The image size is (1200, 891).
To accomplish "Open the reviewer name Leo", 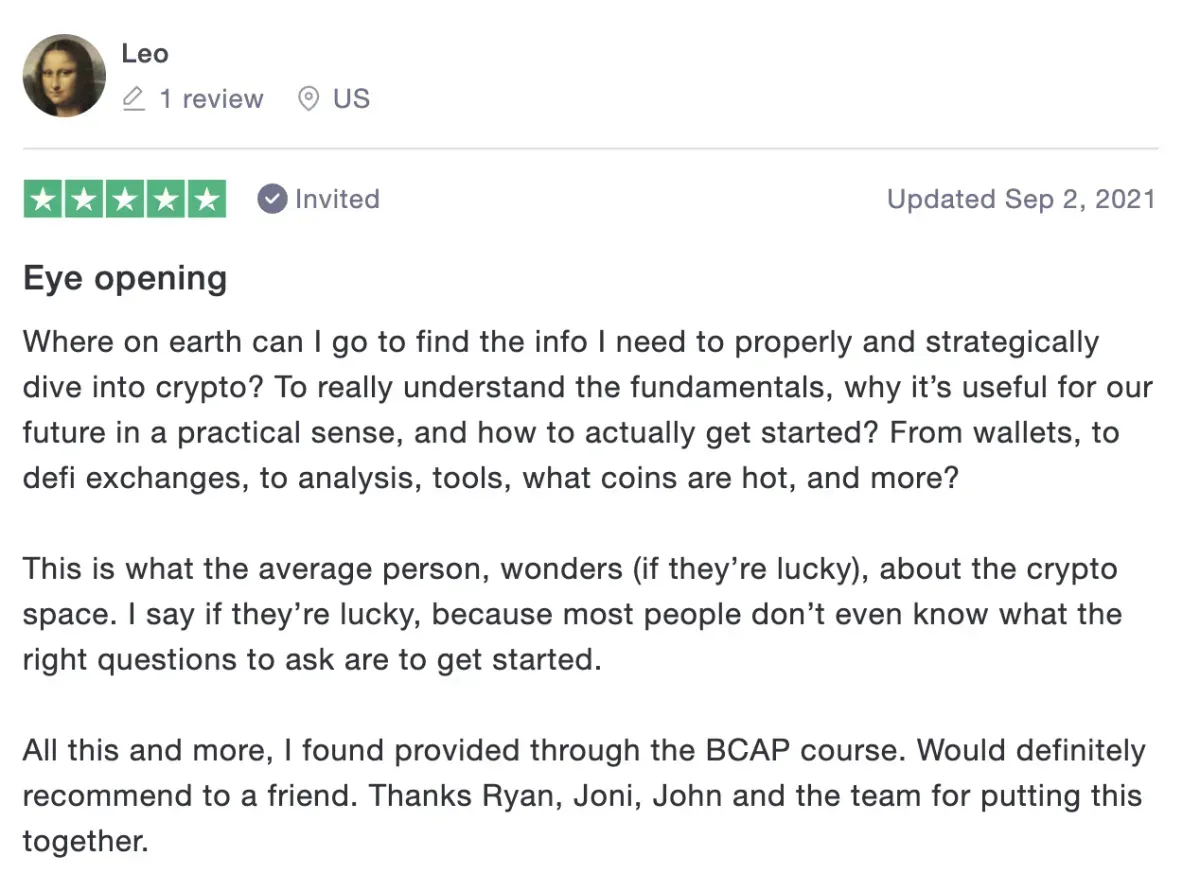I will pos(145,53).
